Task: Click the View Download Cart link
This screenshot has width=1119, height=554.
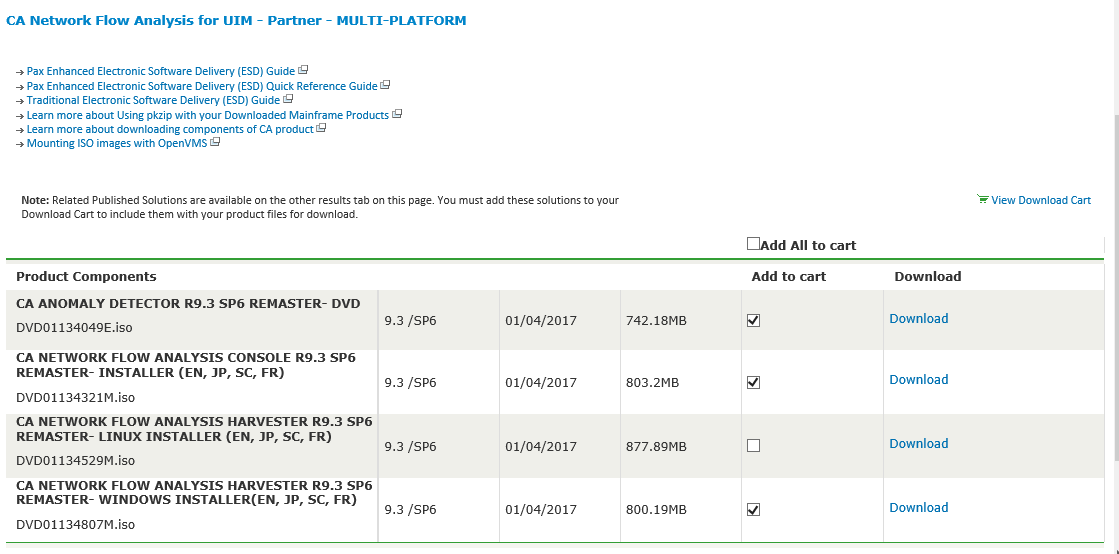Action: point(1040,200)
